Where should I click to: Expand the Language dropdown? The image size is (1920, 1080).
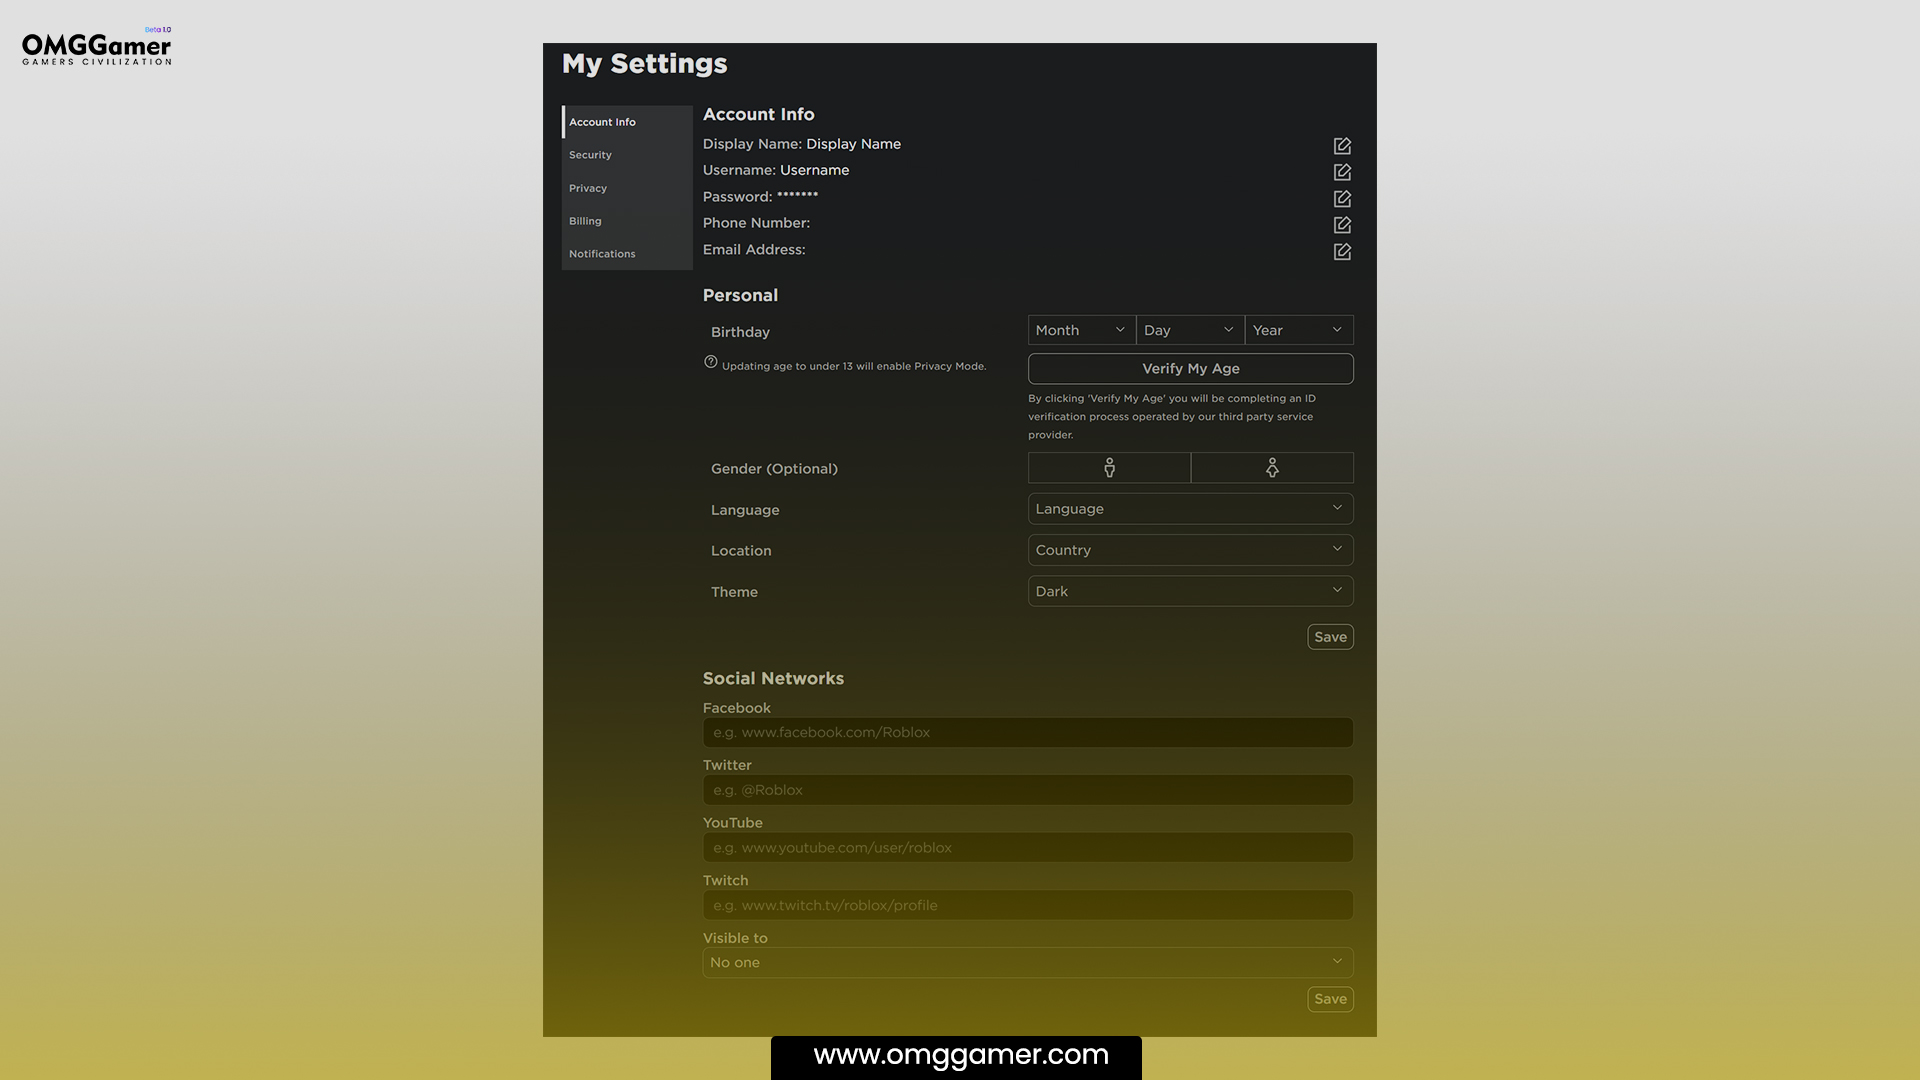point(1191,509)
